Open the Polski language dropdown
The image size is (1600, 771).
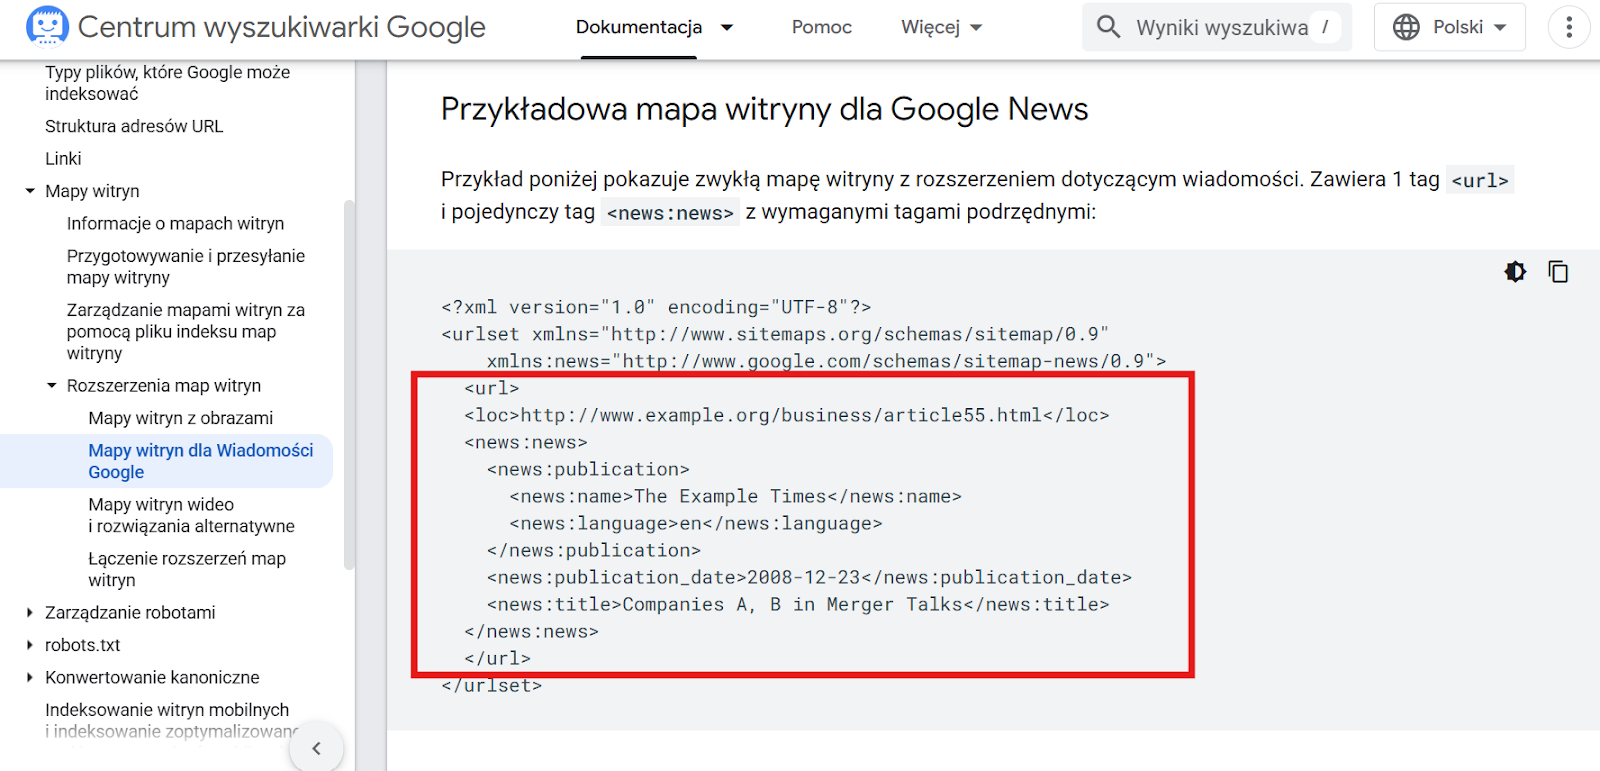(1450, 27)
